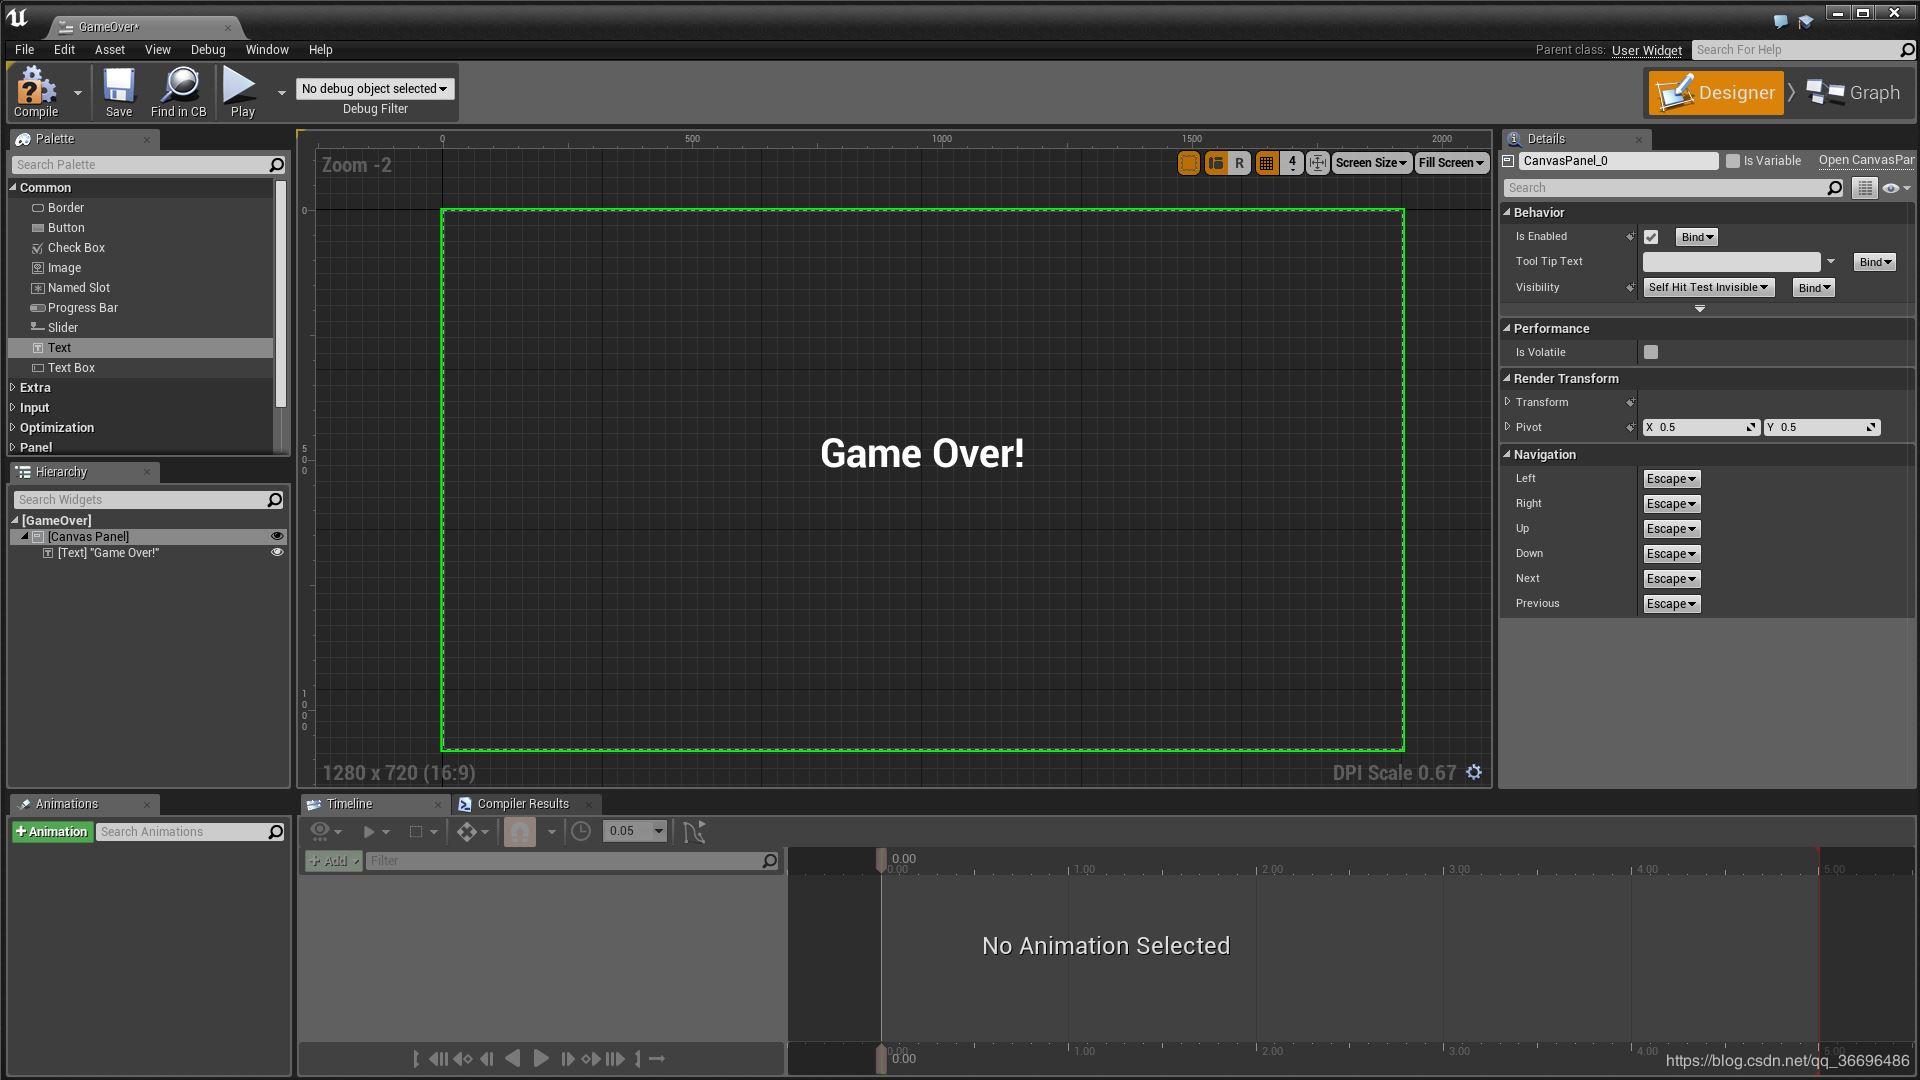The height and width of the screenshot is (1080, 1920).
Task: Open Debug Filter dropdown menu
Action: pyautogui.click(x=375, y=87)
